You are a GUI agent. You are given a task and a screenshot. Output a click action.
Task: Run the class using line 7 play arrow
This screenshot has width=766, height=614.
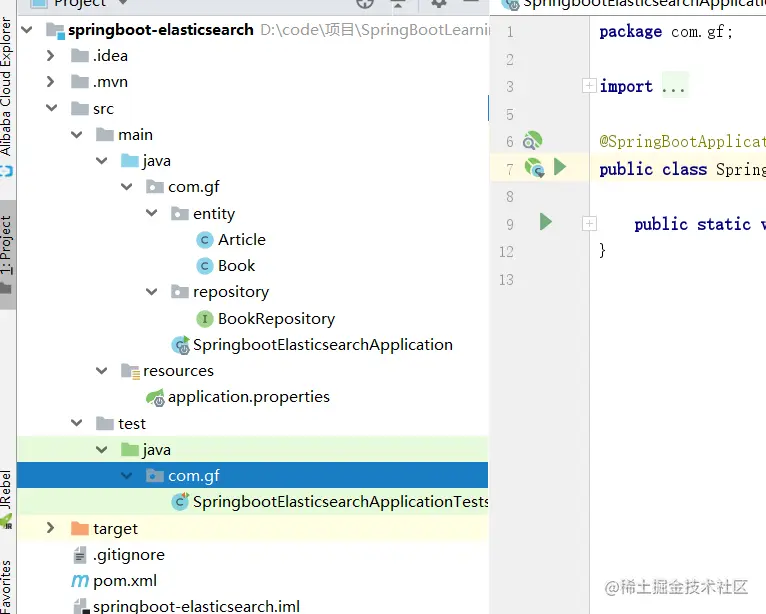560,167
